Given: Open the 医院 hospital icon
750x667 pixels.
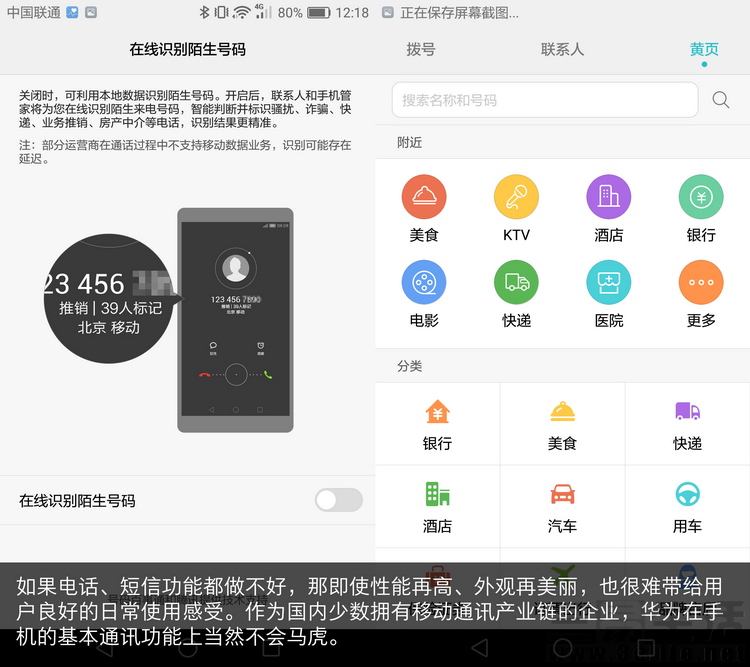Looking at the screenshot, I should (608, 283).
